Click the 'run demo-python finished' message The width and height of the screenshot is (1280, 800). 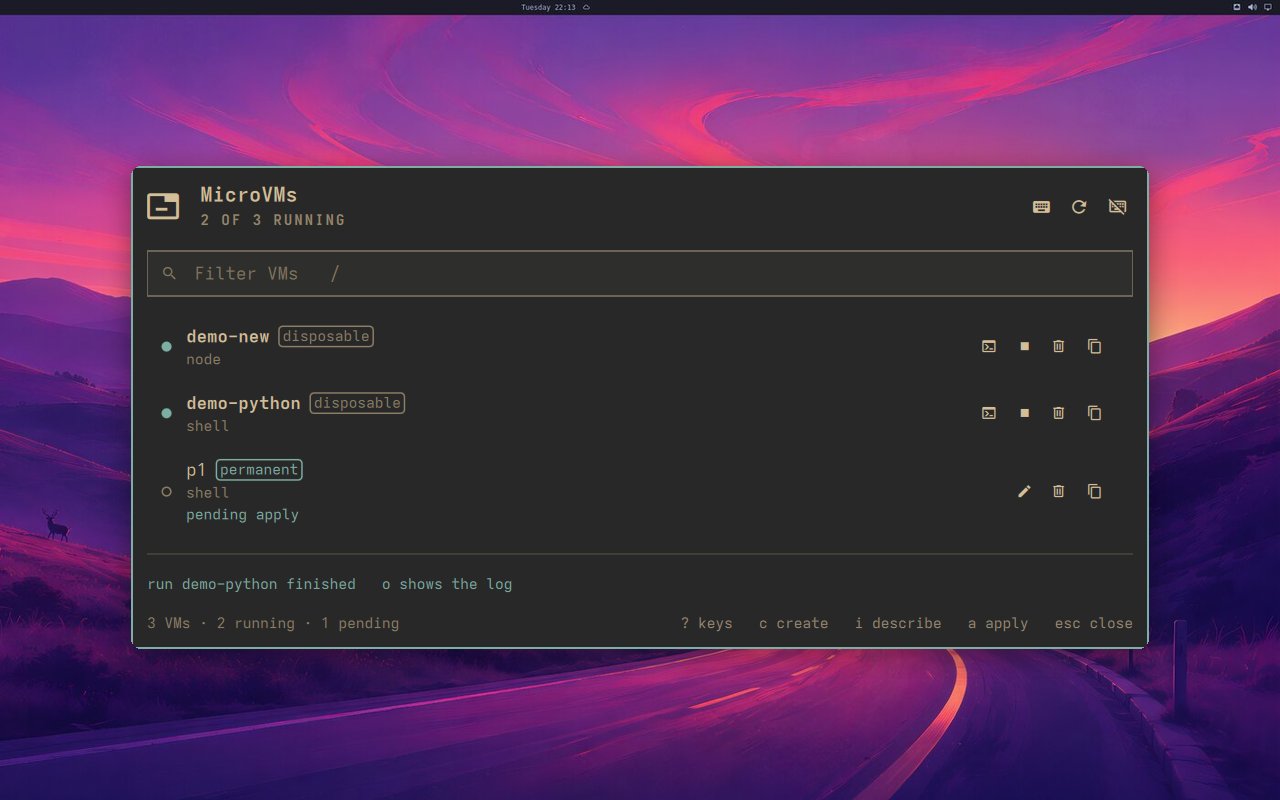click(x=251, y=584)
